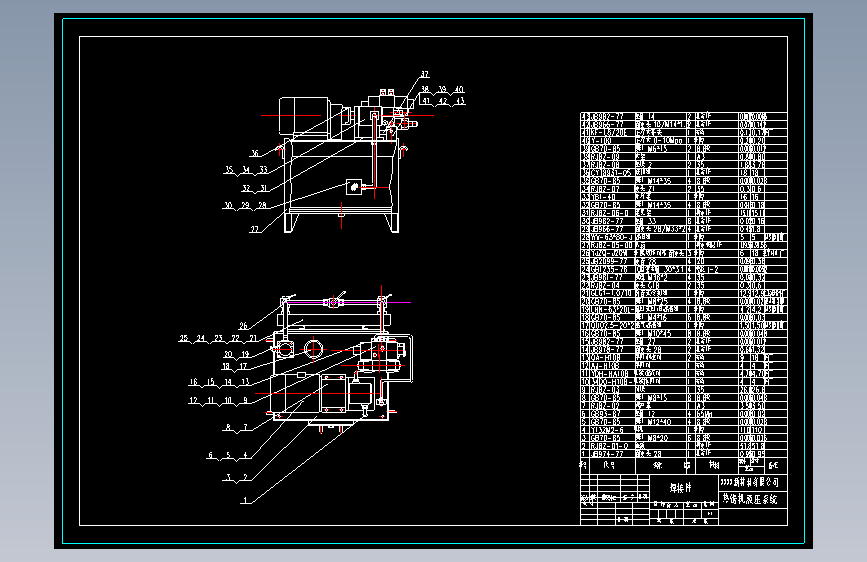Select callout number 3 in plan view
867x562 pixels.
(228, 477)
